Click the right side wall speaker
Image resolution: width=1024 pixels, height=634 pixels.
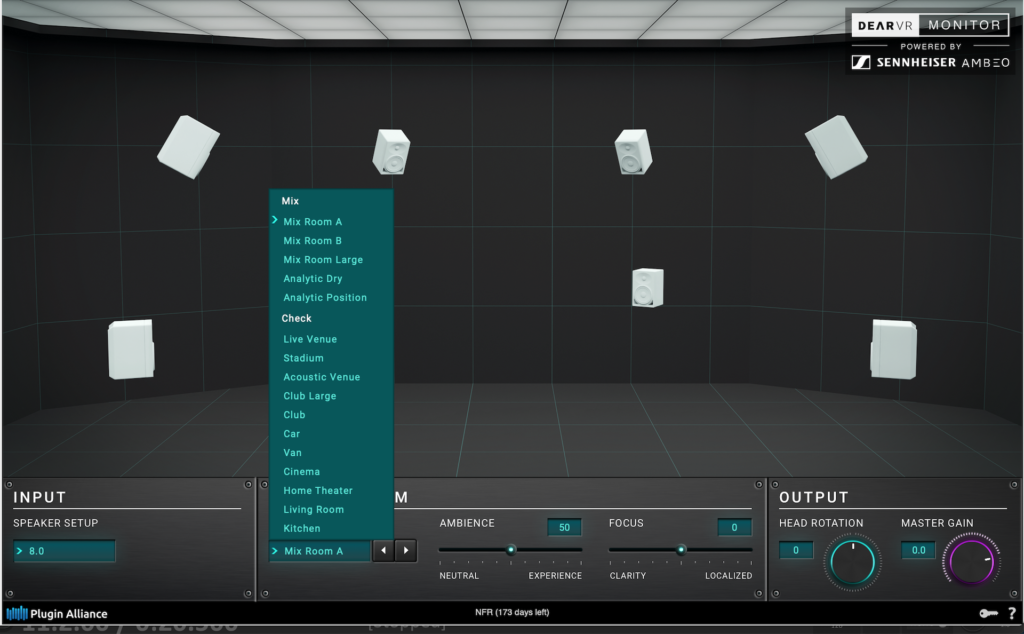point(893,348)
